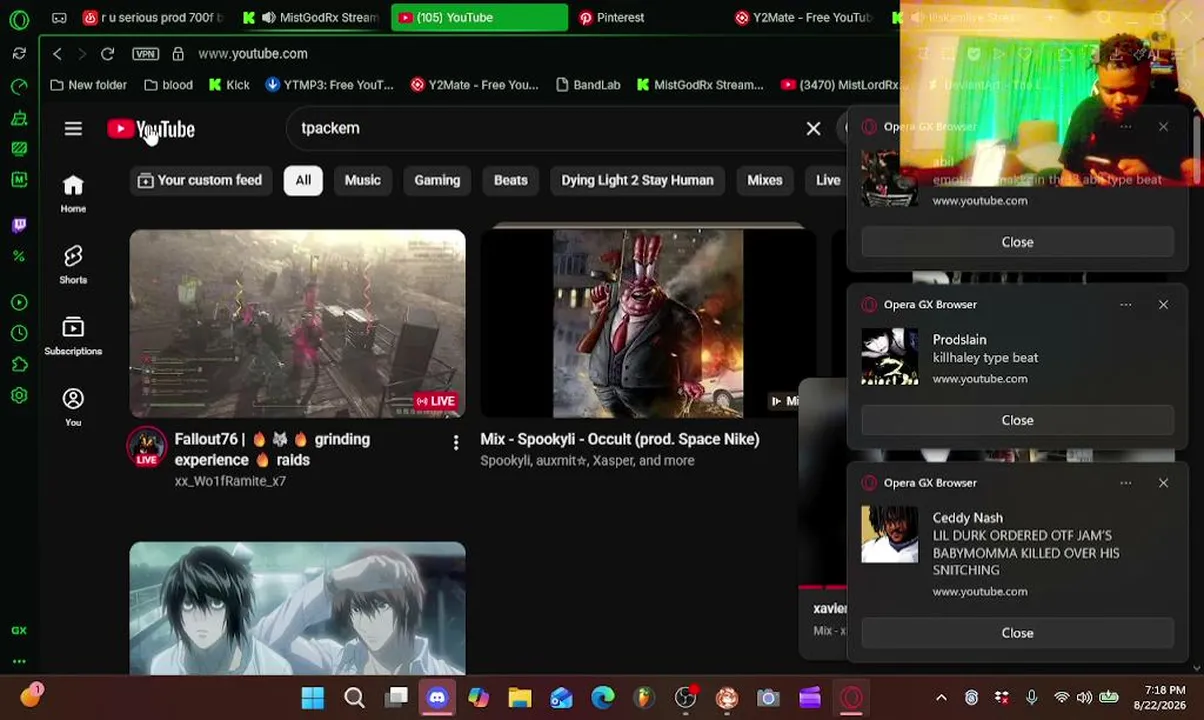Open Twitch in Opera sidebar
The width and height of the screenshot is (1204, 720).
[x=19, y=225]
